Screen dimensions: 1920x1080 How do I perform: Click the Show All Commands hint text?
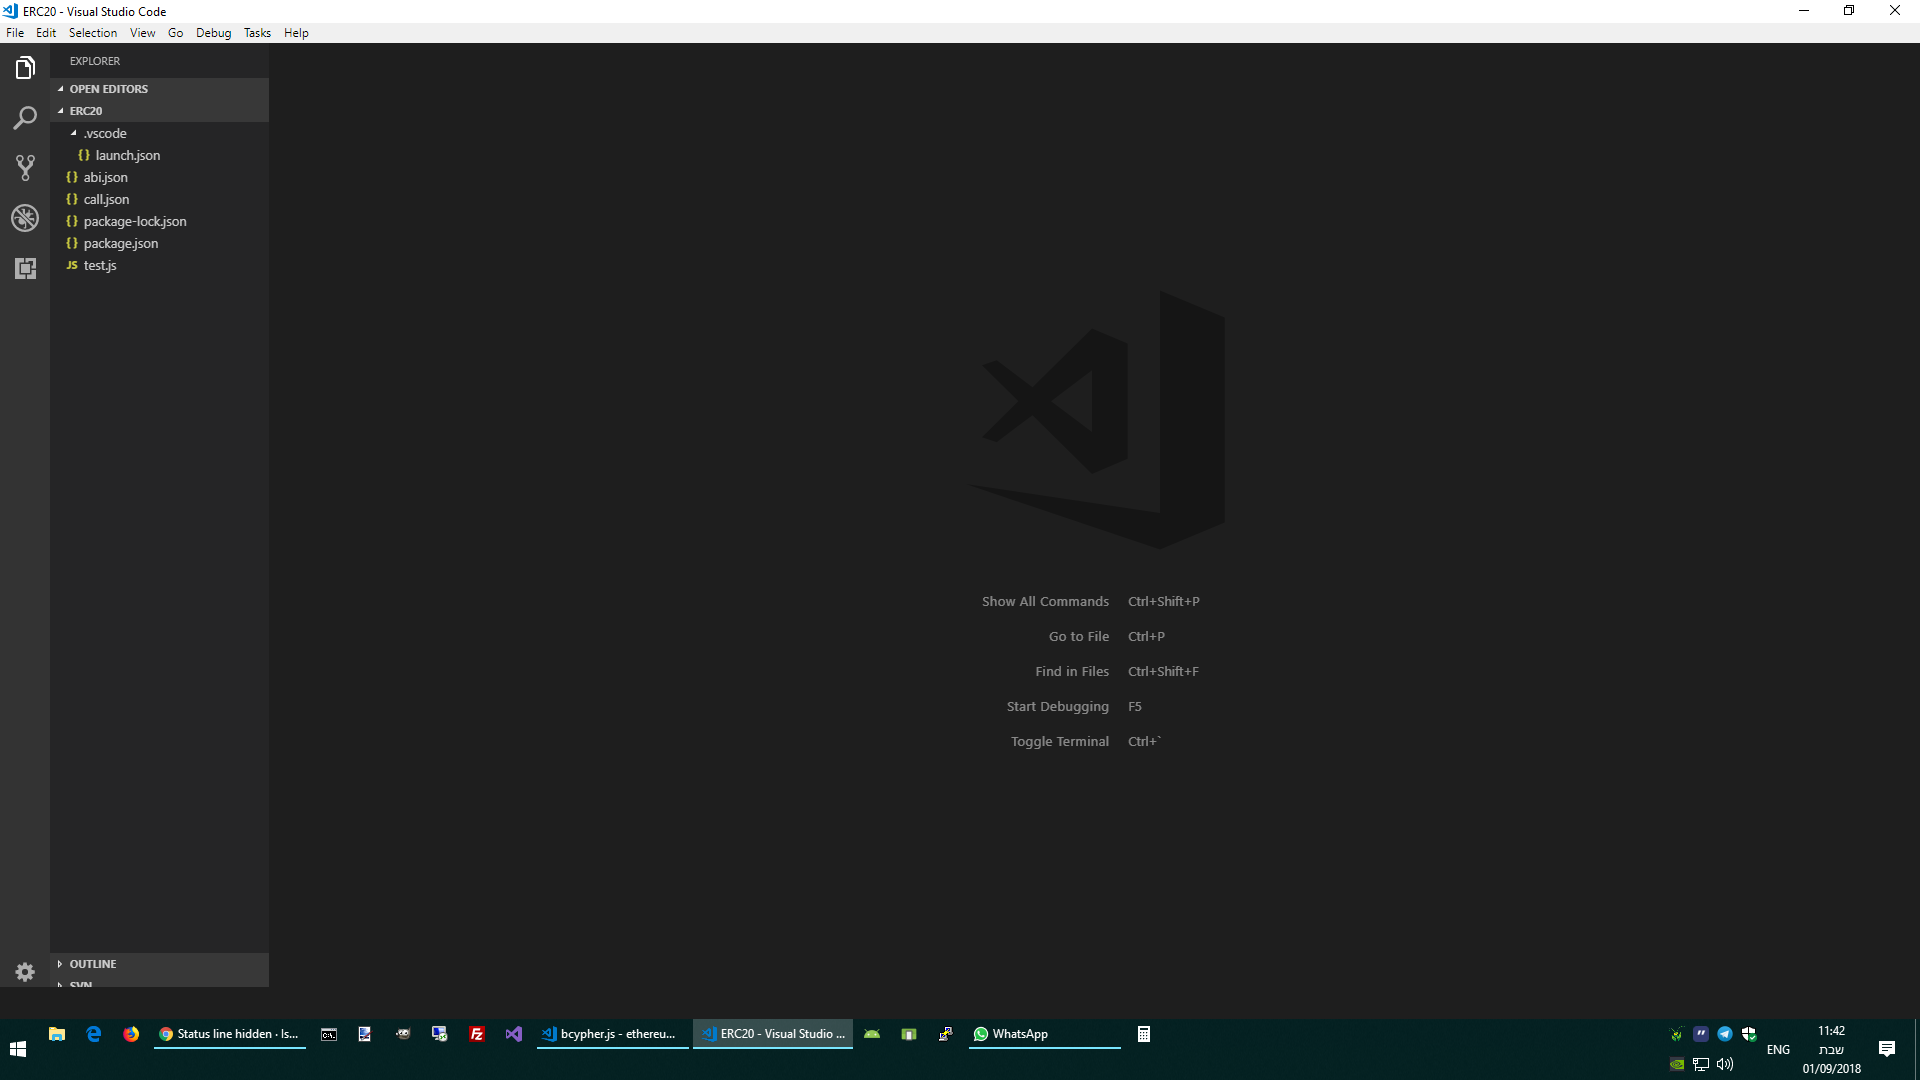coord(1045,601)
